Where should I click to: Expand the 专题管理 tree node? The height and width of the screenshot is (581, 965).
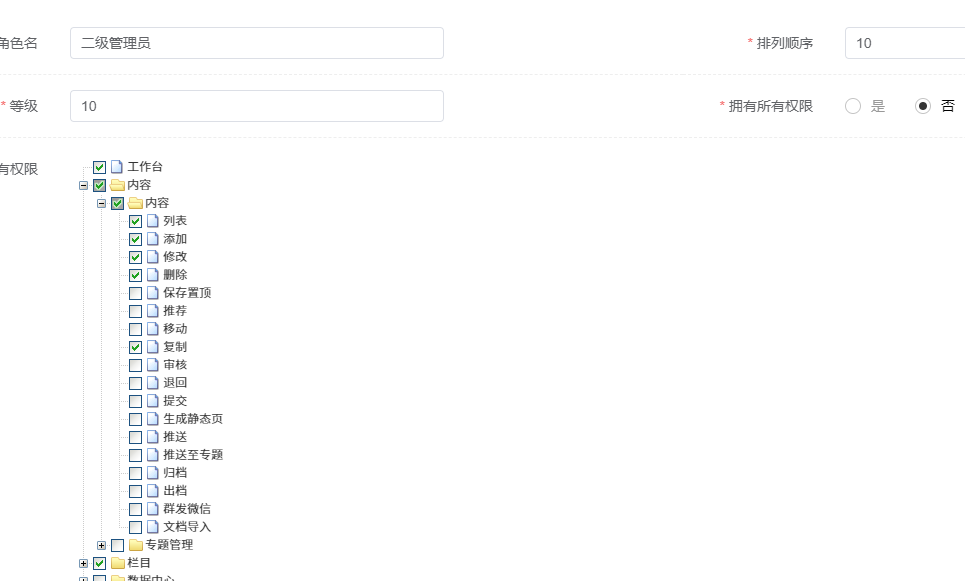pos(101,545)
